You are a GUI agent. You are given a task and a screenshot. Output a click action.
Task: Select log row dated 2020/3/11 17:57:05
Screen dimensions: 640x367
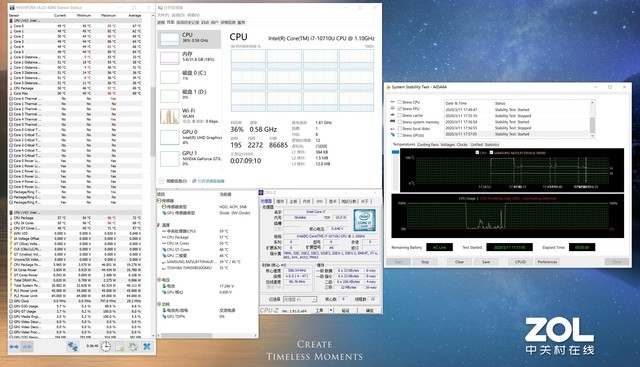coord(517,134)
